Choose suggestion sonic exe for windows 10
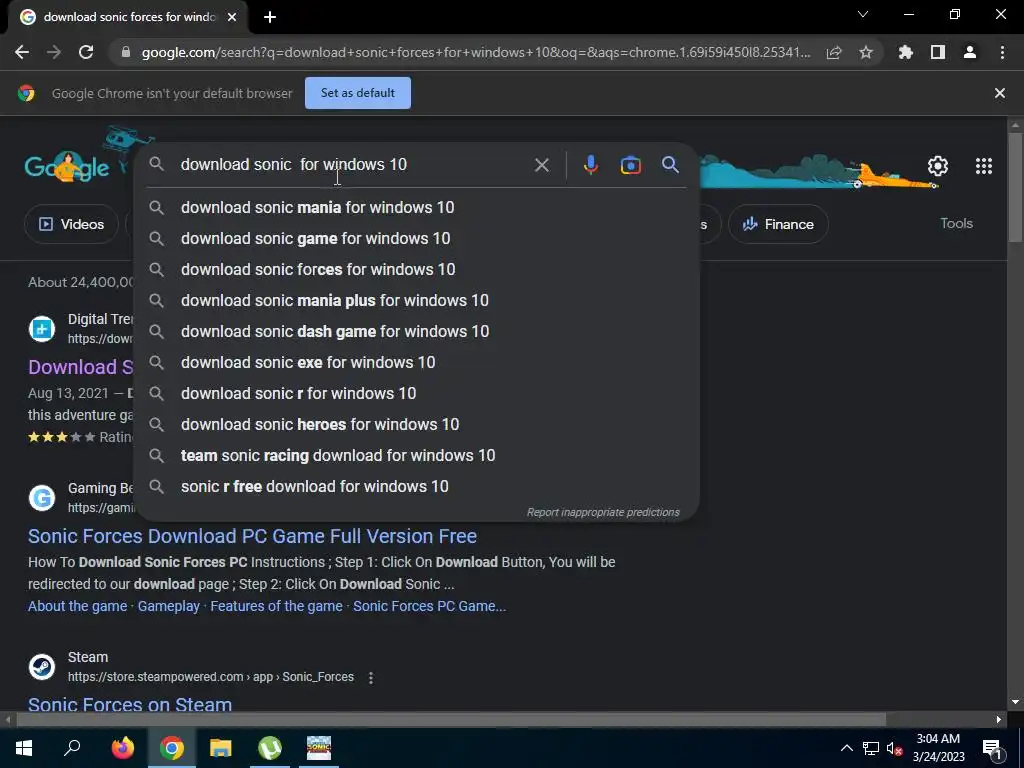 pos(416,362)
